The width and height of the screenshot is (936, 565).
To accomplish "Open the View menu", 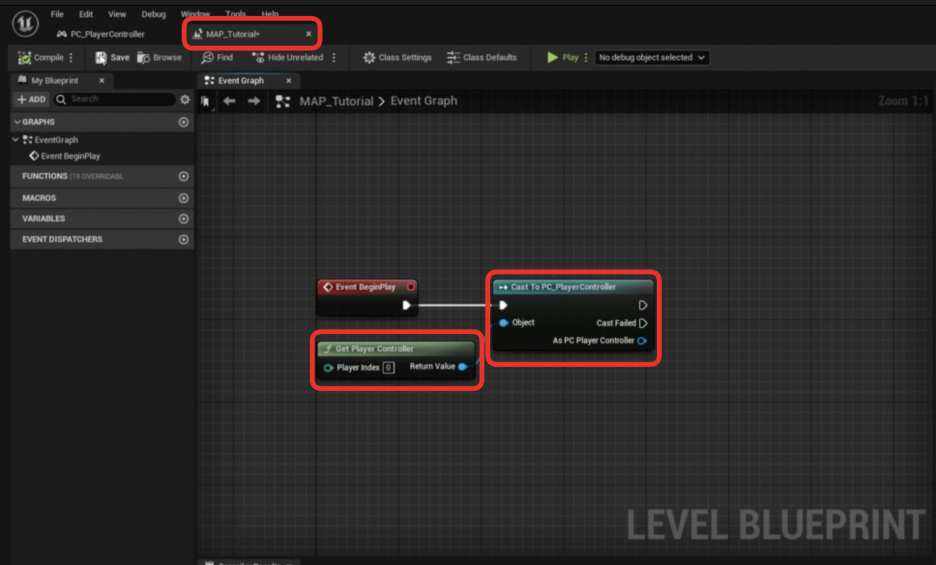I will tap(117, 14).
